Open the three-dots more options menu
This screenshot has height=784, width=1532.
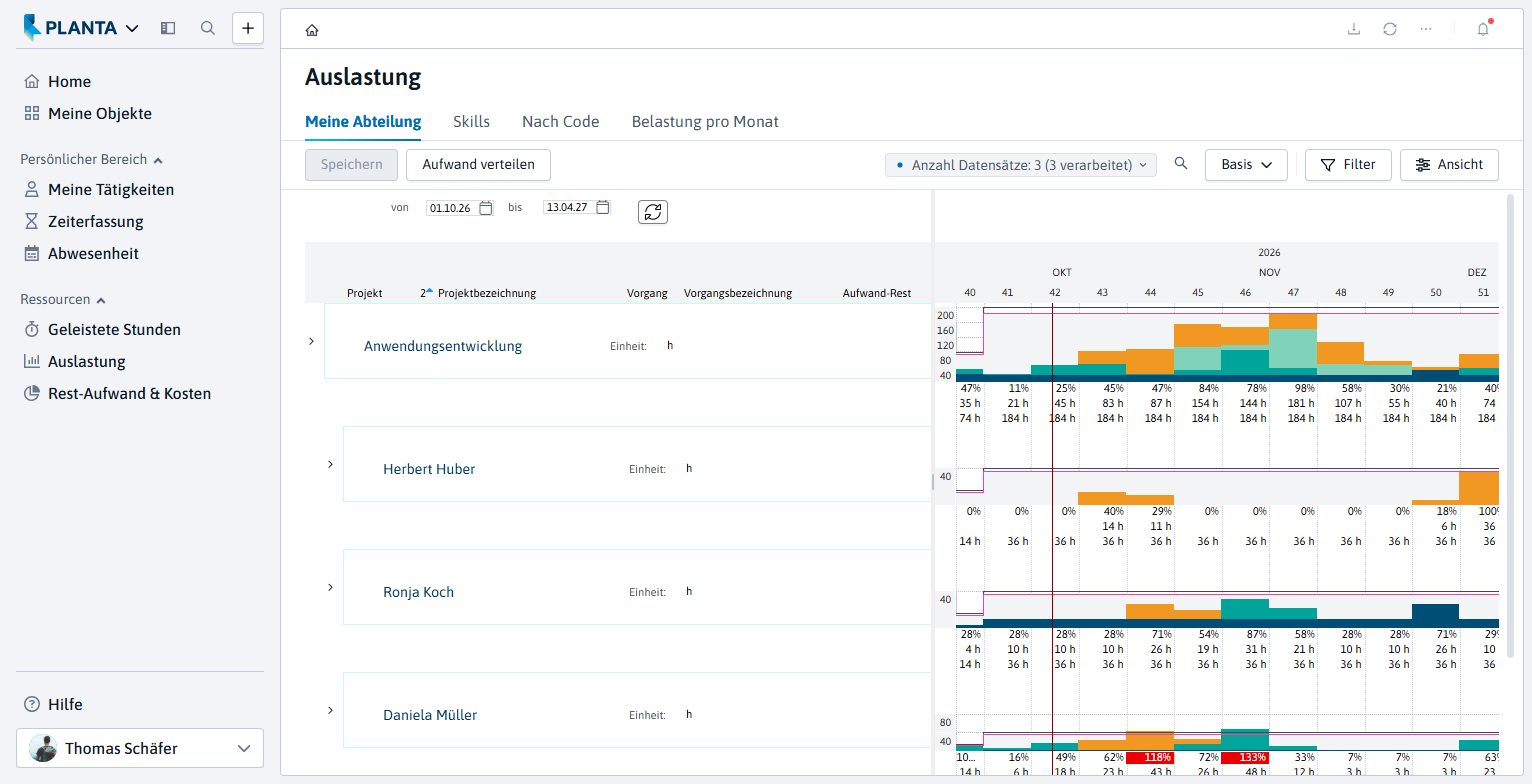1426,29
